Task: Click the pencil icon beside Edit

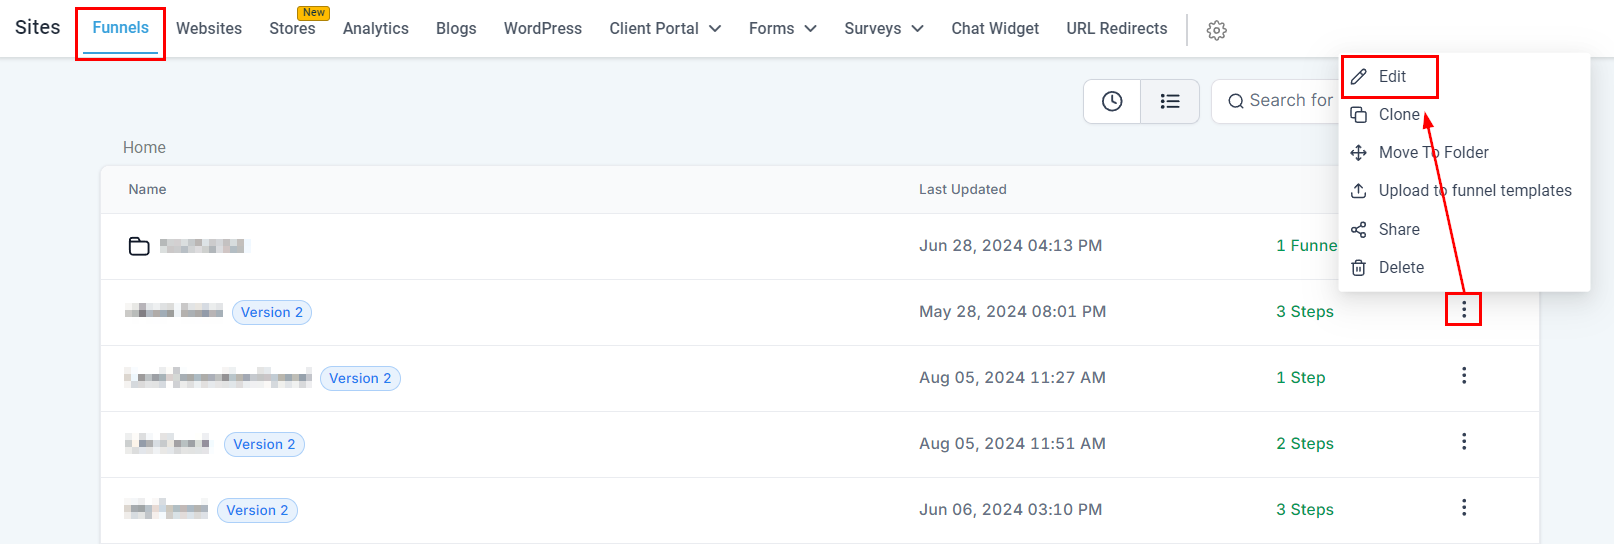Action: (x=1358, y=77)
